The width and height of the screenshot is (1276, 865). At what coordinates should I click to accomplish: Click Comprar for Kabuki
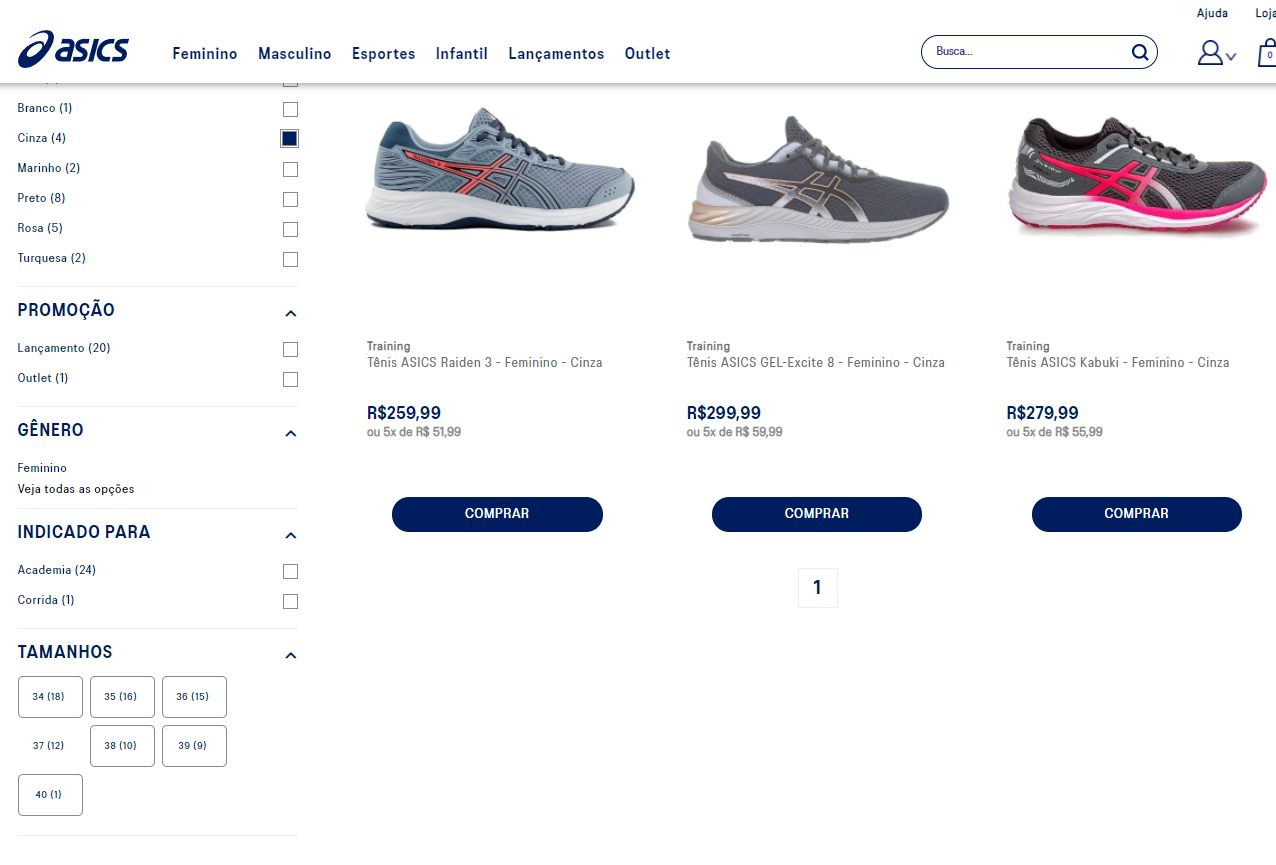1137,514
